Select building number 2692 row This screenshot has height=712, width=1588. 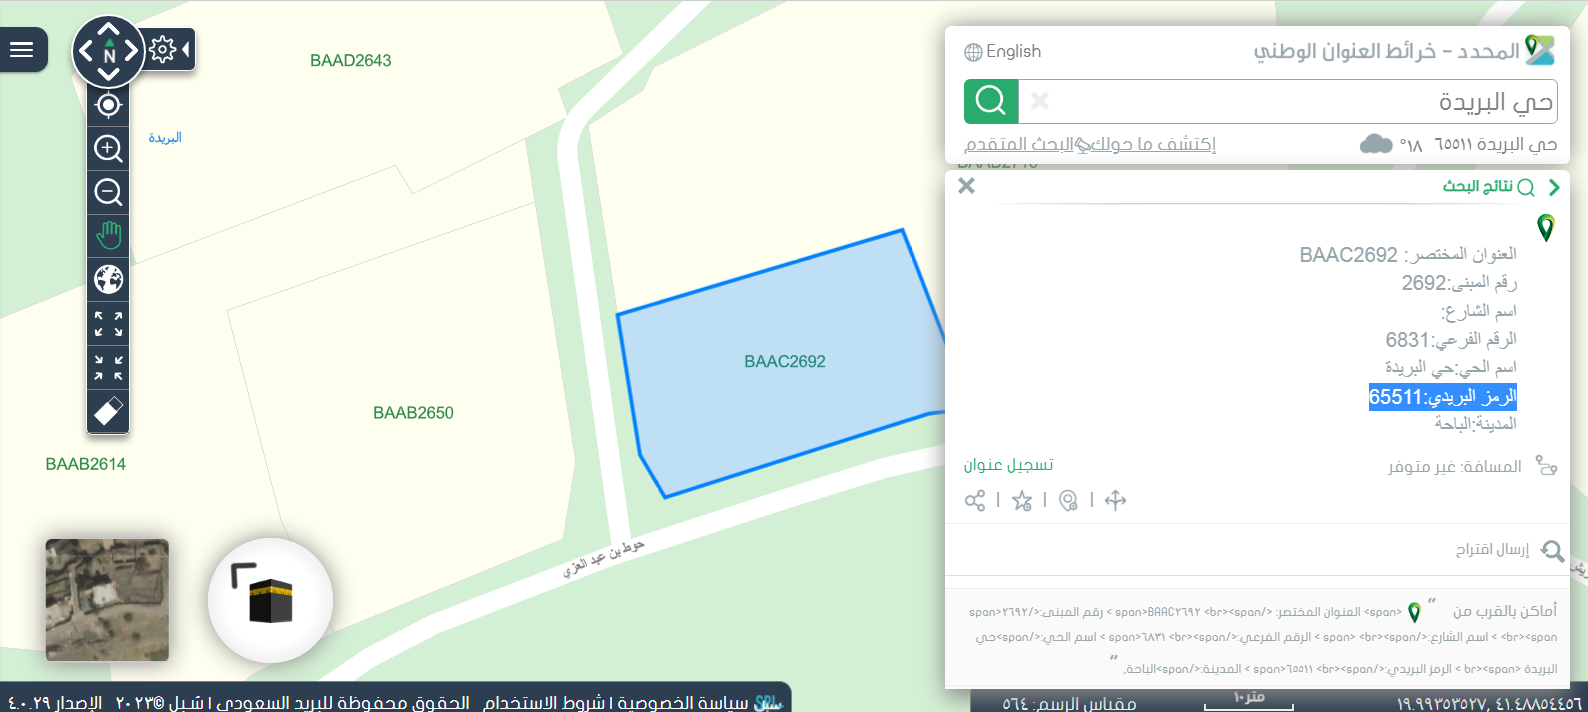point(1459,283)
